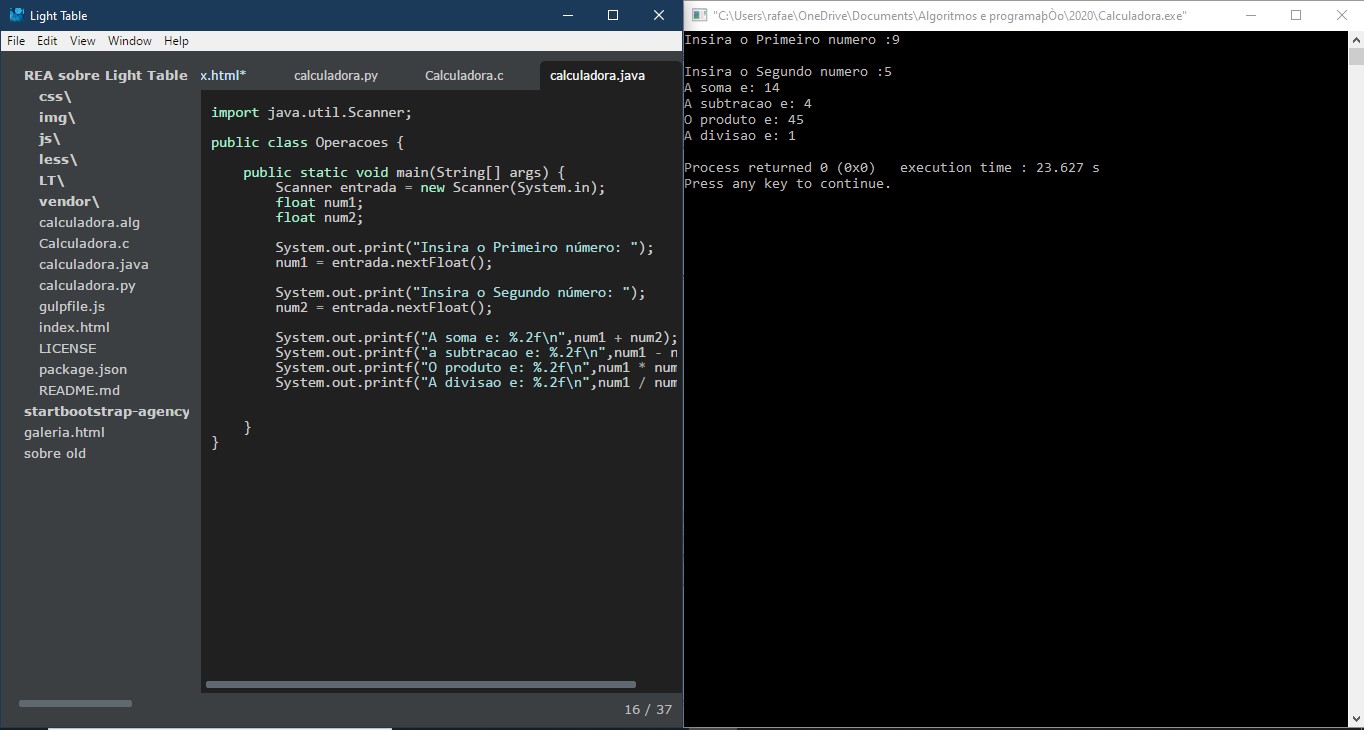Click the 'O produto e: 45' console output
Image resolution: width=1364 pixels, height=730 pixels.
(x=744, y=119)
